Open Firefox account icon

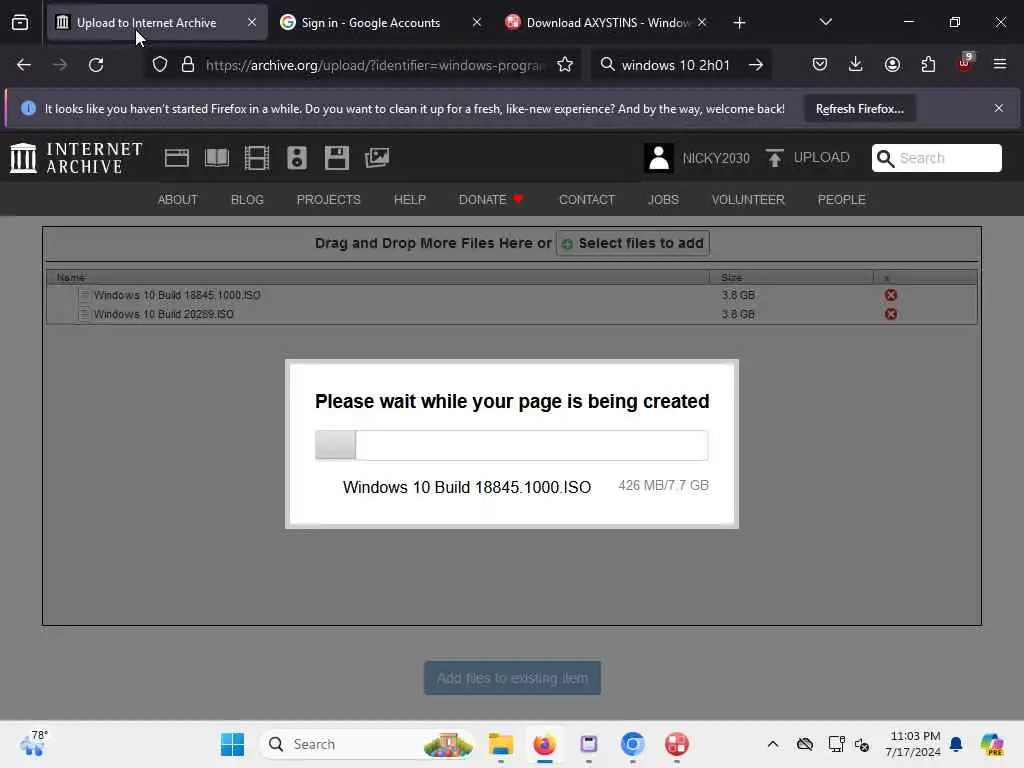click(x=892, y=64)
